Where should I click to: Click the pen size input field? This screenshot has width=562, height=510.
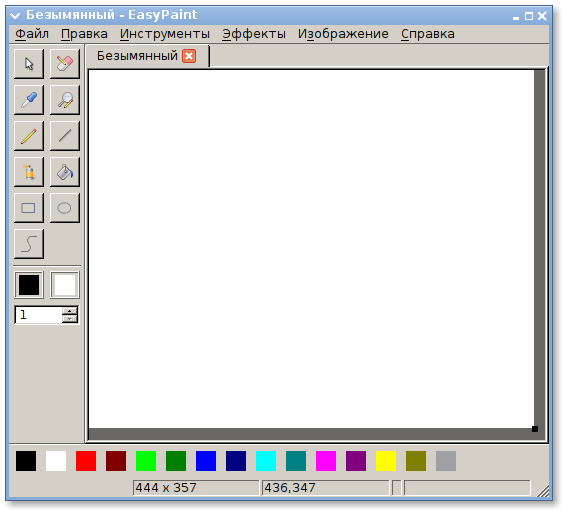[38, 315]
